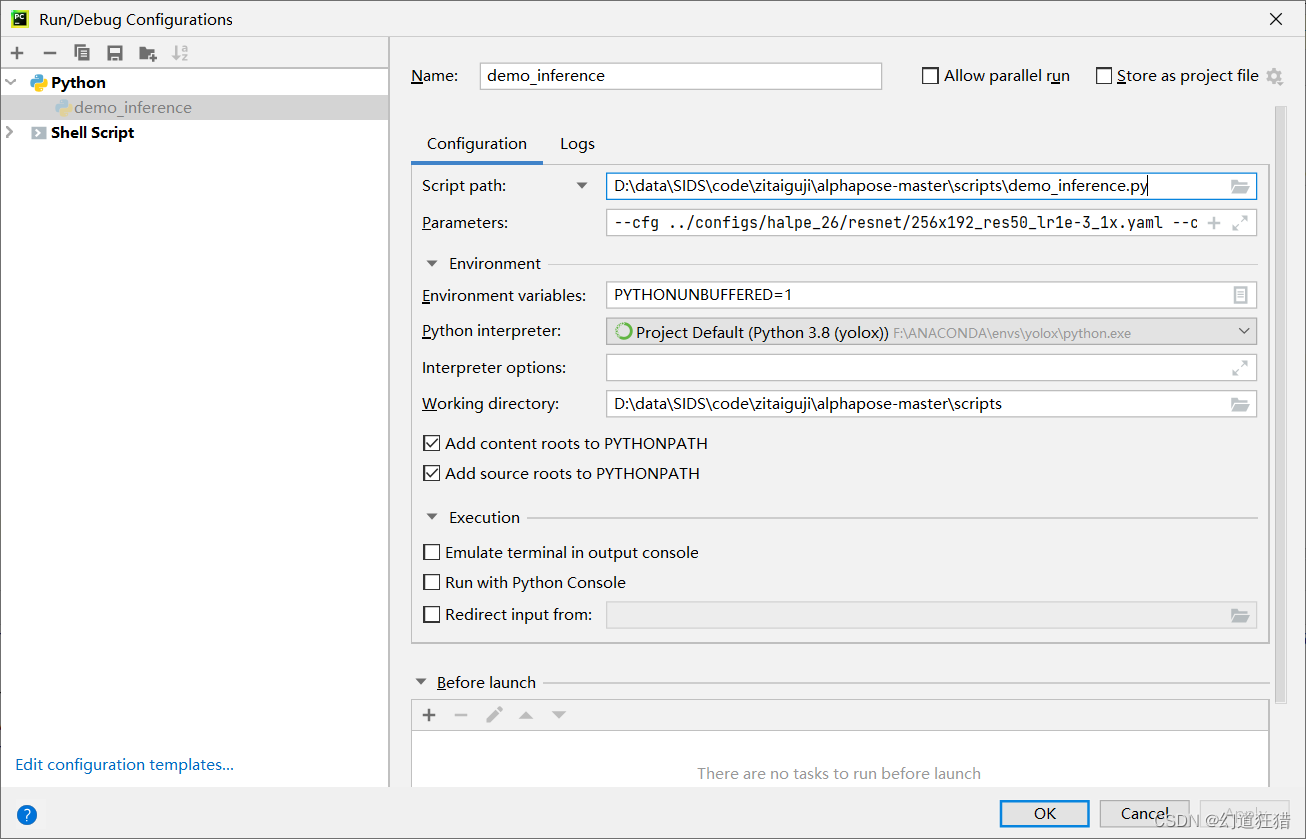The height and width of the screenshot is (839, 1306).
Task: Open the Python interpreter dropdown
Action: [x=1244, y=330]
